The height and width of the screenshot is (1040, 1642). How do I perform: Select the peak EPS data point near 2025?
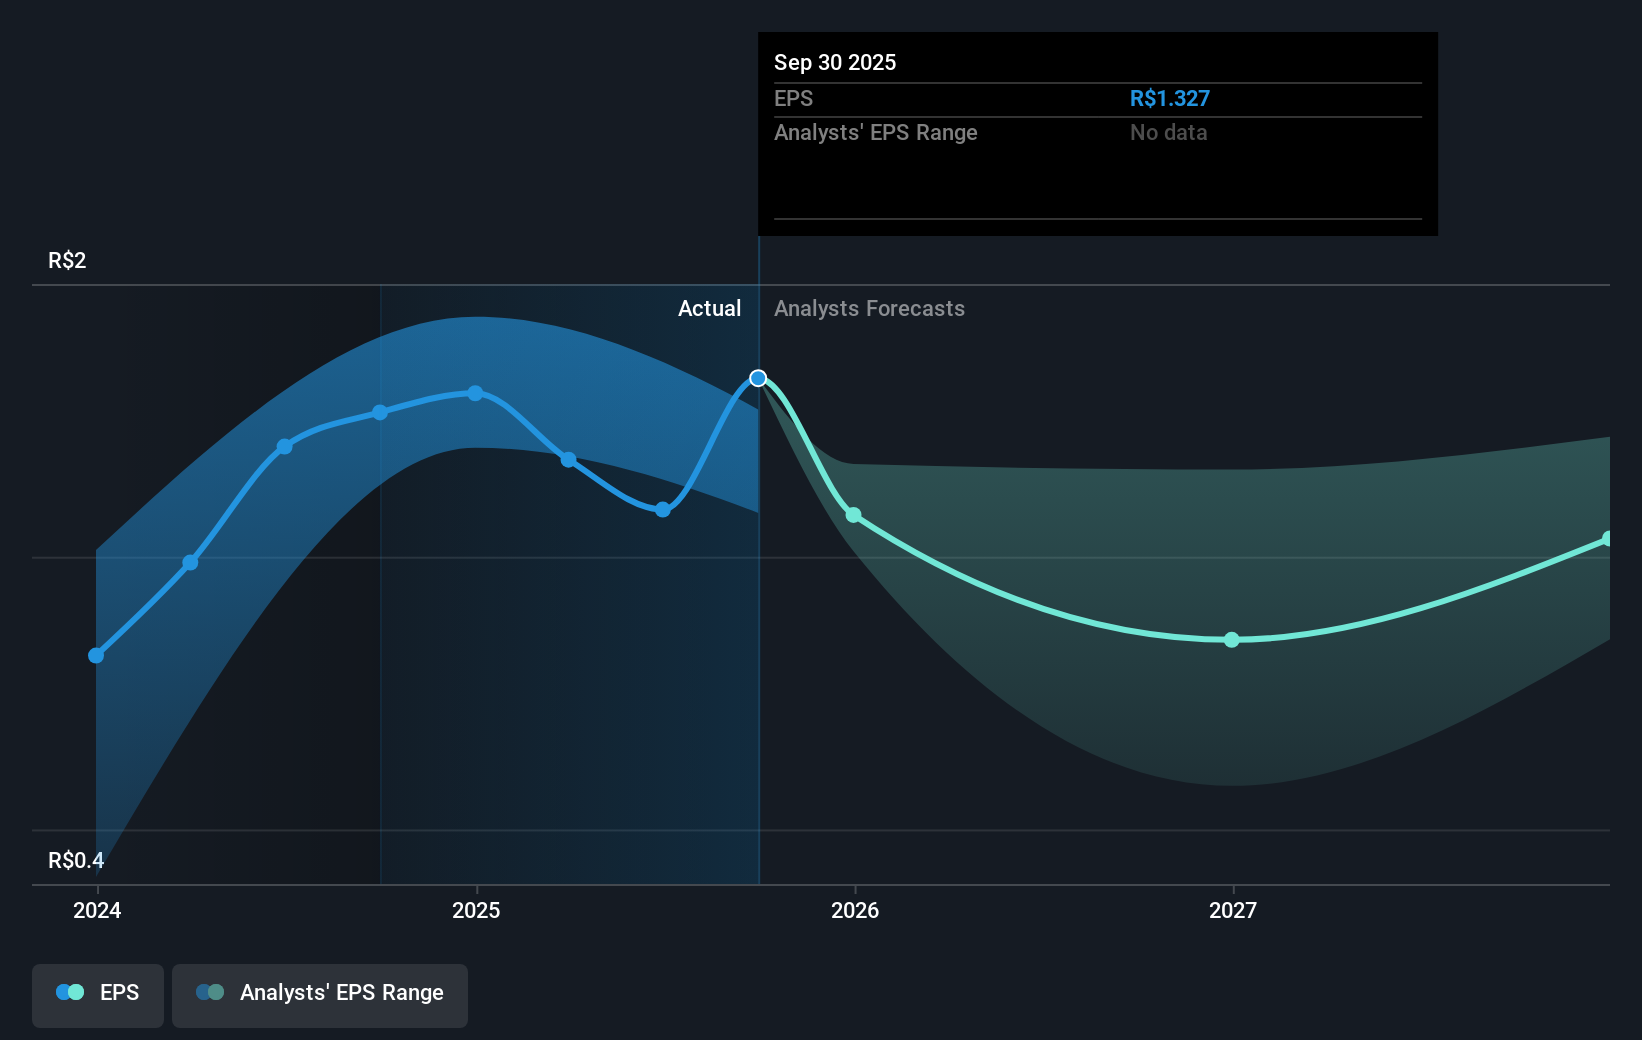pyautogui.click(x=474, y=393)
